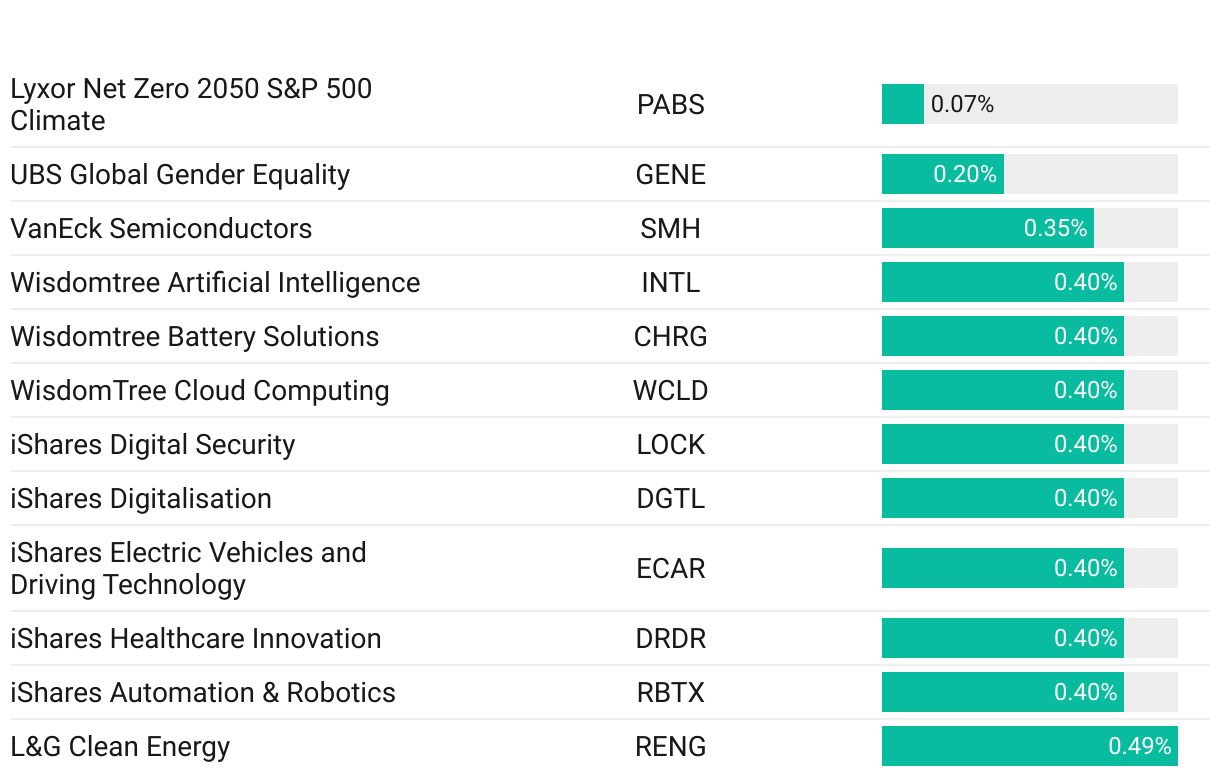The image size is (1220, 782).
Task: Click the iShares Digital Security name
Action: pyautogui.click(x=153, y=445)
